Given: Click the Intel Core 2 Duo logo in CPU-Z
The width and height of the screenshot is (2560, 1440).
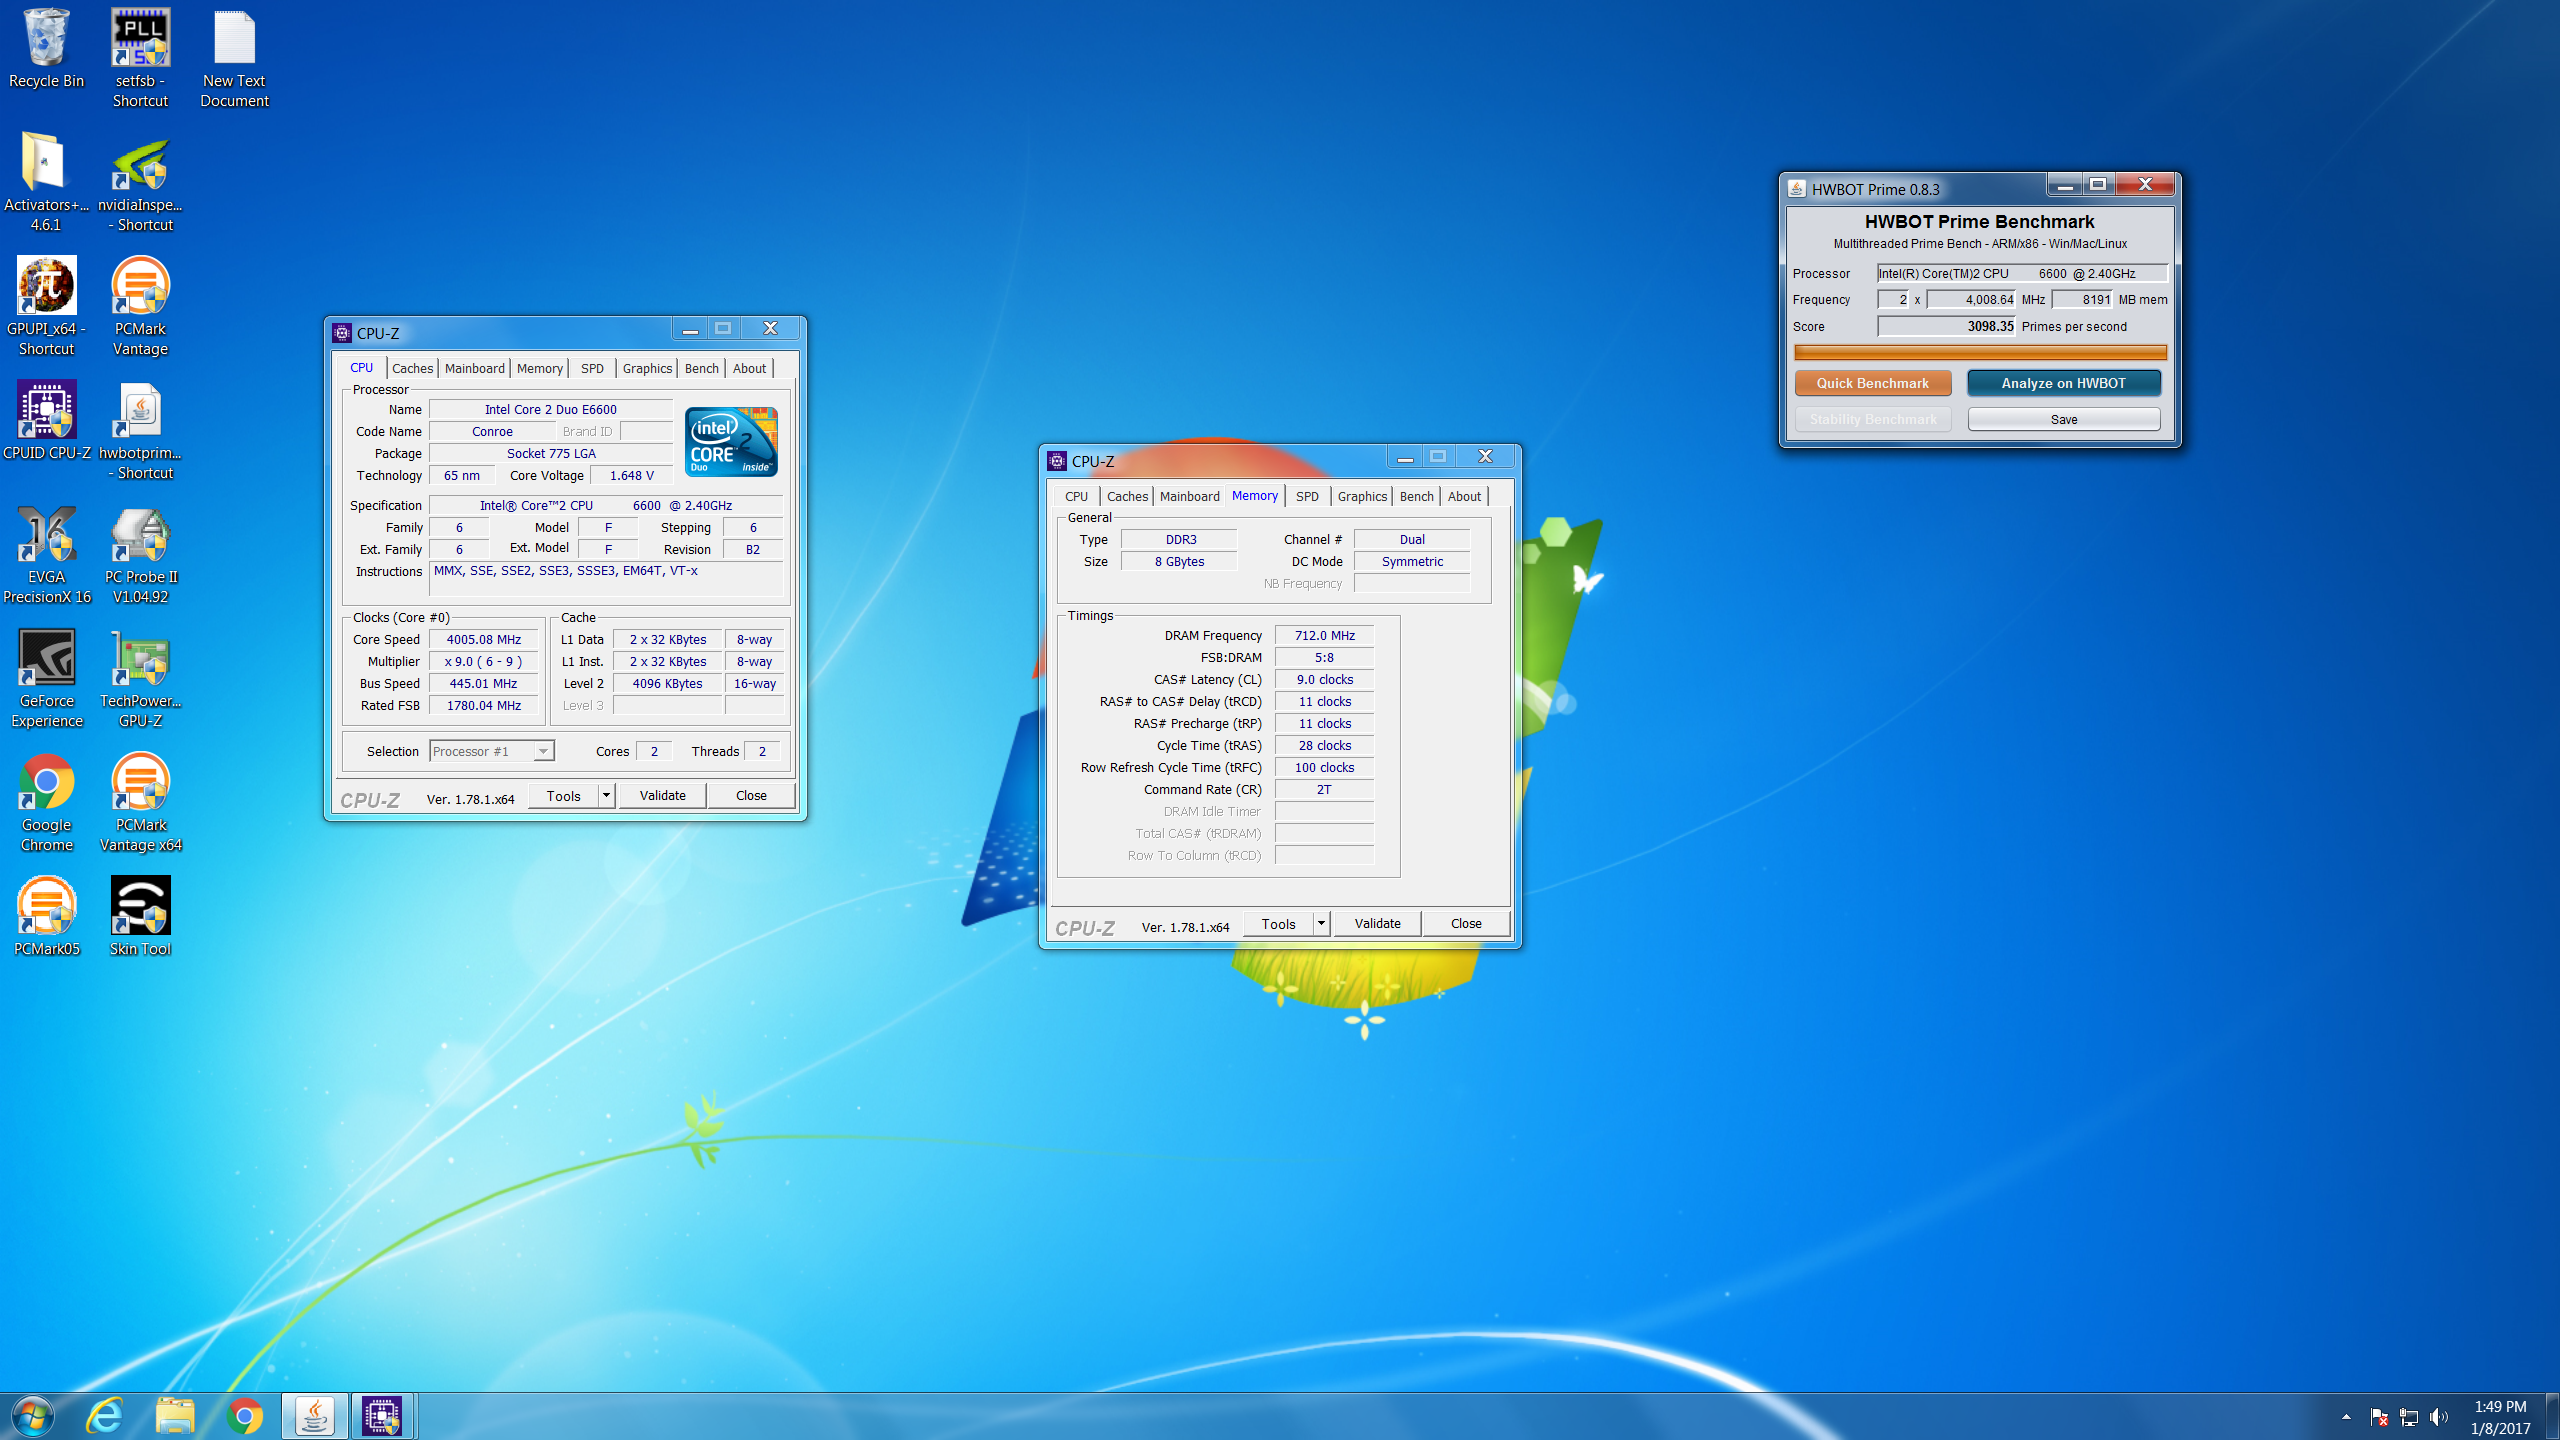Looking at the screenshot, I should (x=731, y=441).
